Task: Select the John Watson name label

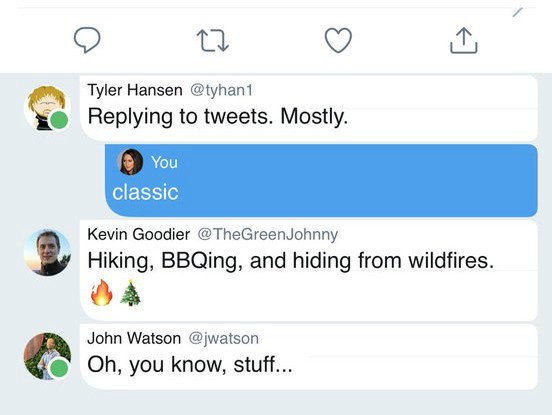Action: (x=134, y=338)
